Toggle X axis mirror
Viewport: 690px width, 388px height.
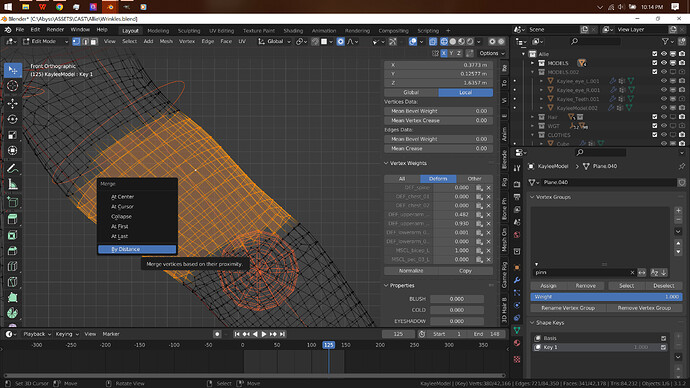tap(444, 53)
